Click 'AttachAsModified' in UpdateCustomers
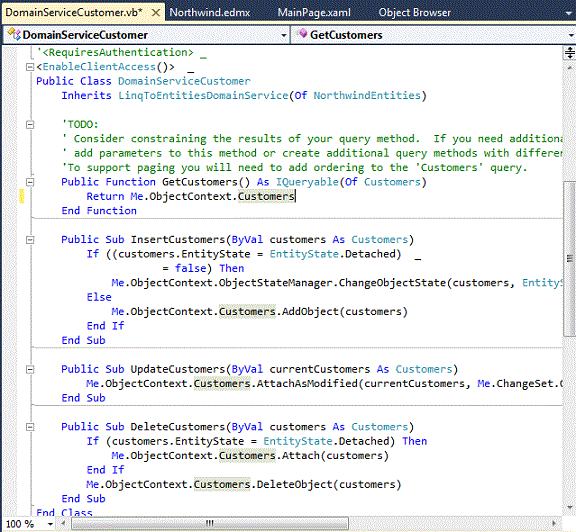The image size is (576, 532). (x=307, y=384)
